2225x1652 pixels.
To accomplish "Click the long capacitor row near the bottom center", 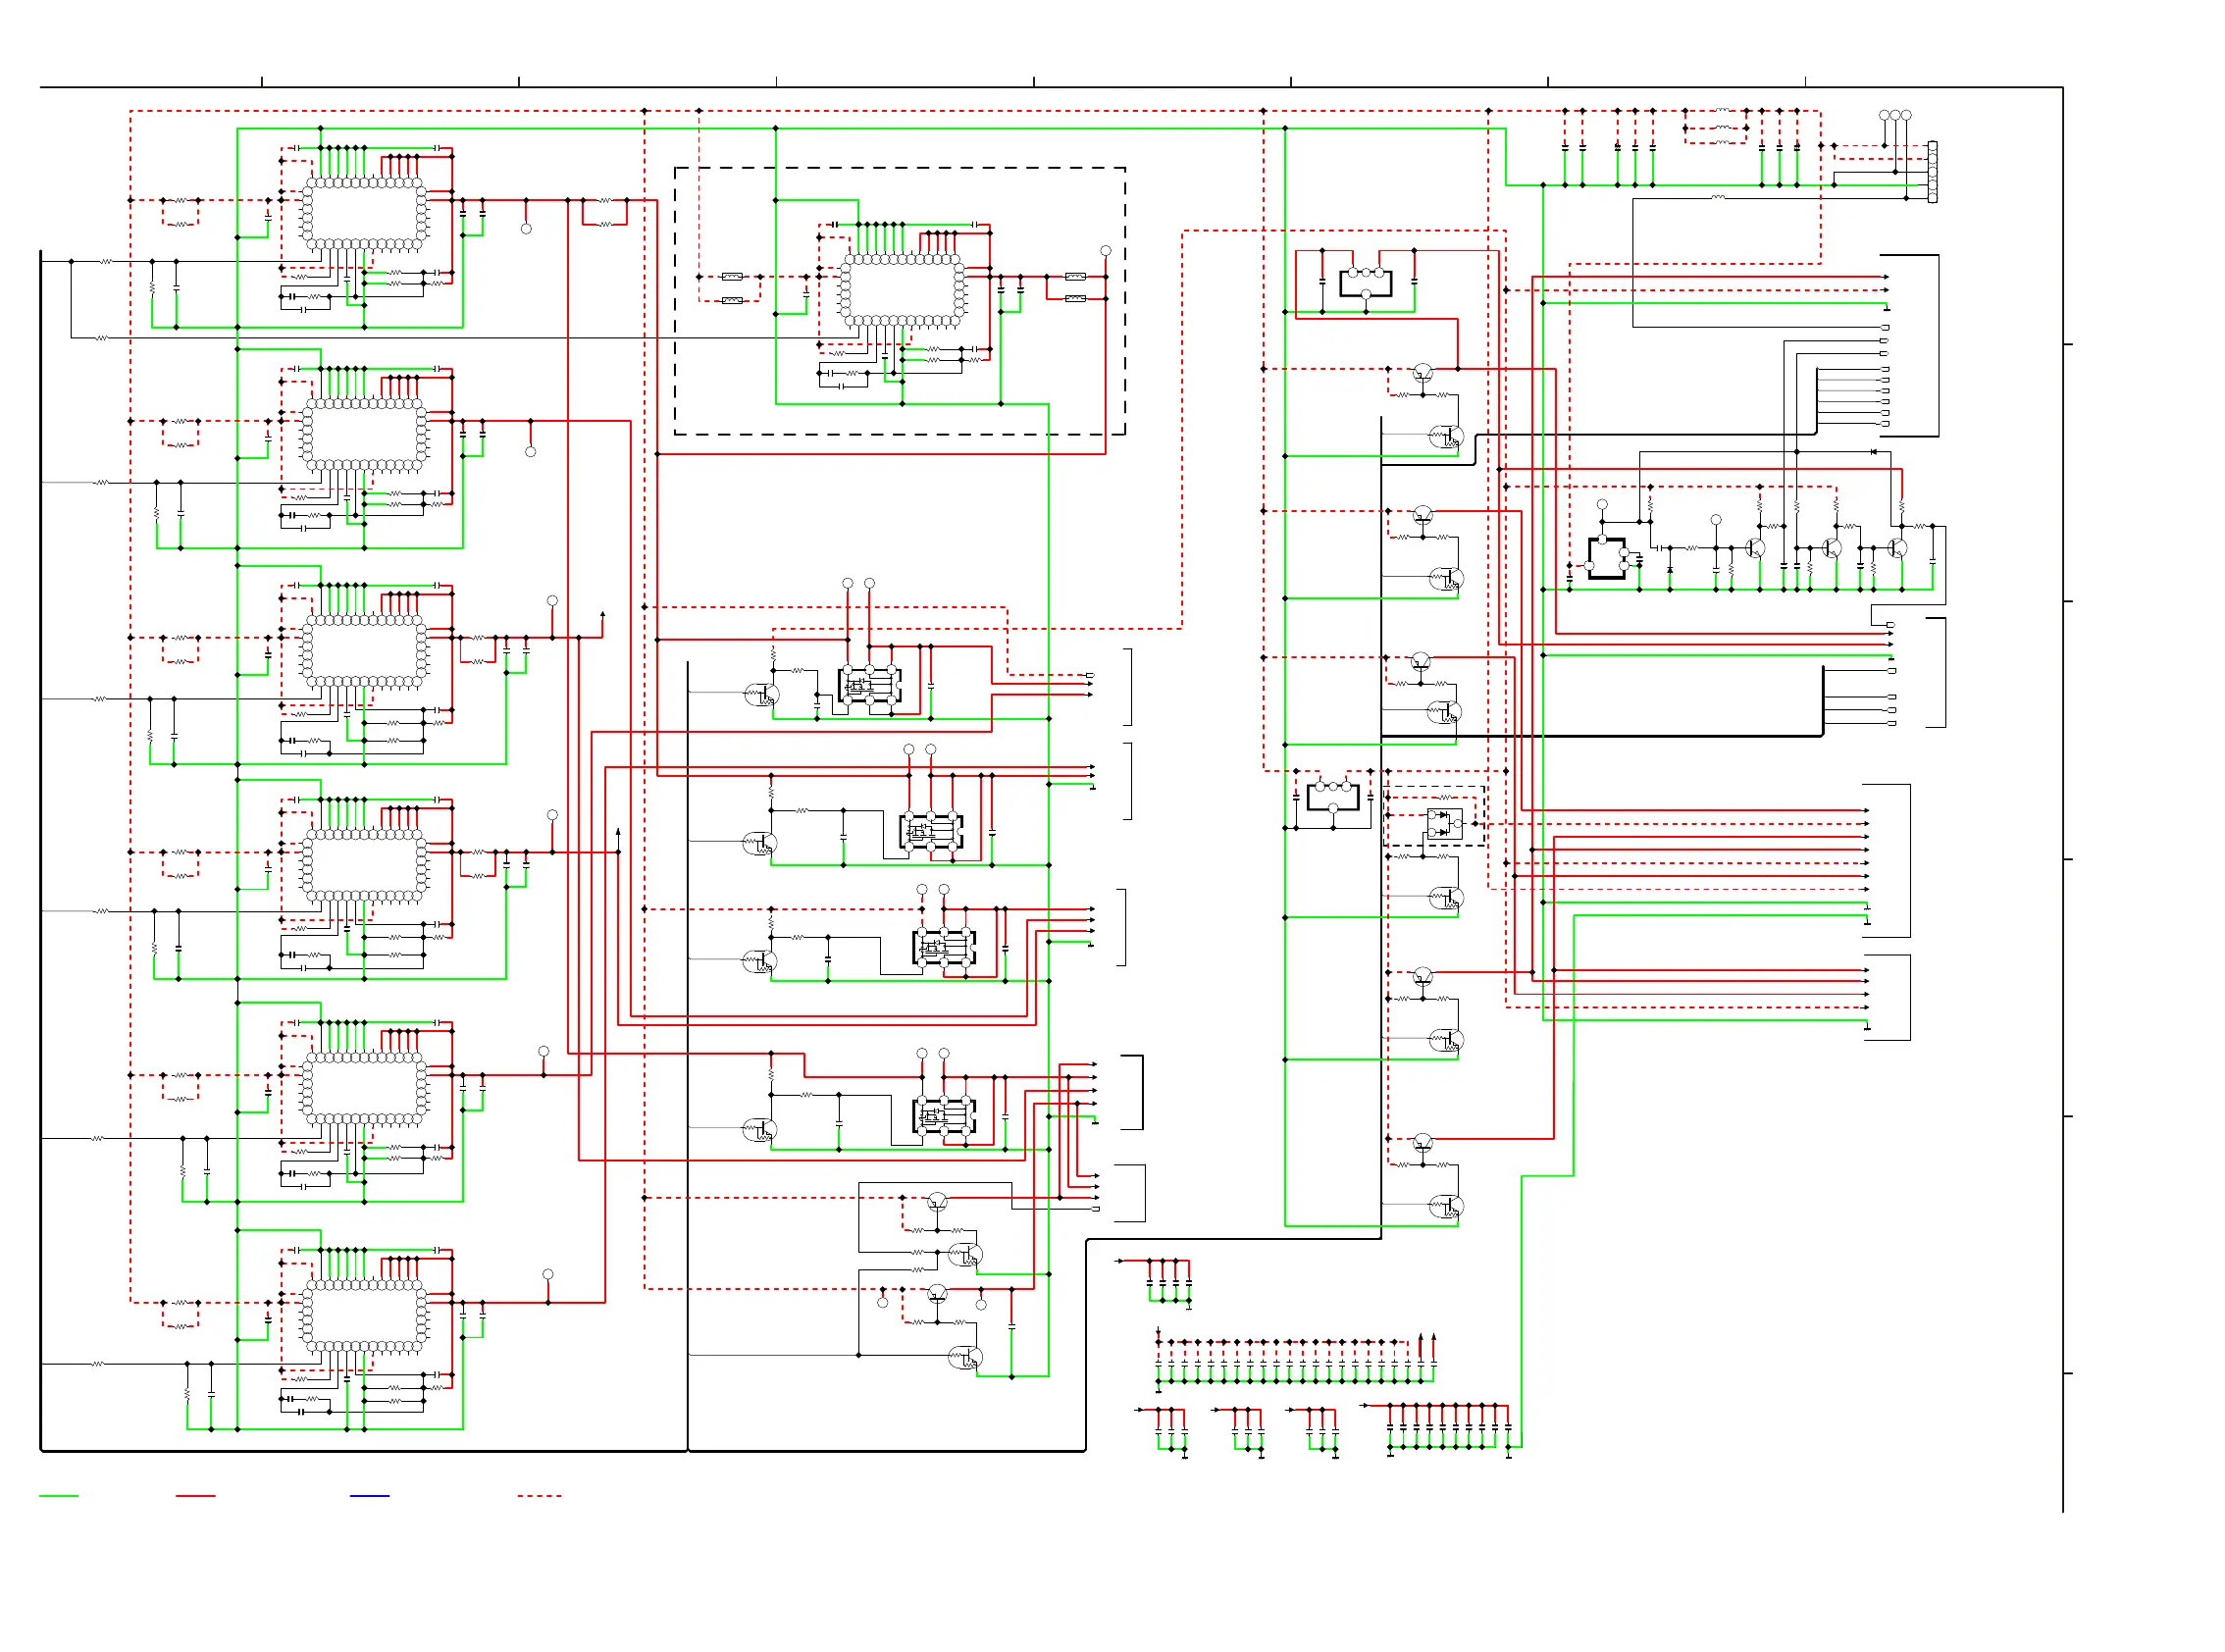I will 1295,1362.
